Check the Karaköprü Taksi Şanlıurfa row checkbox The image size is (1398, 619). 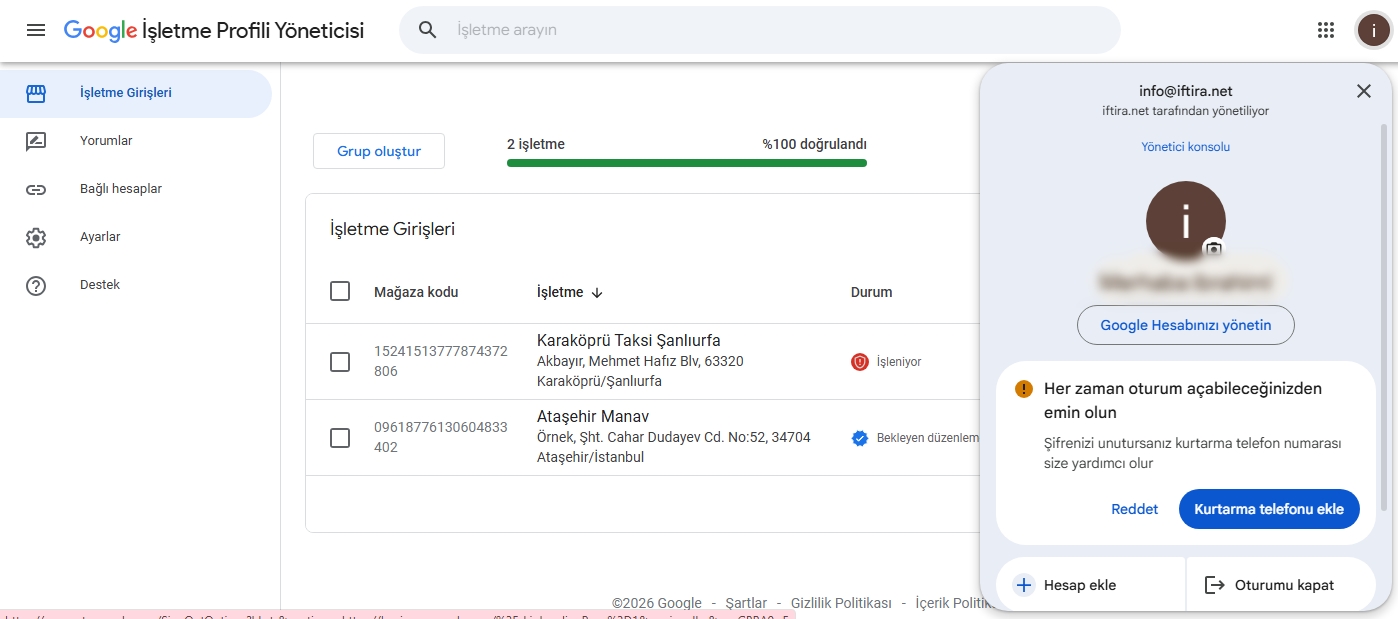[340, 362]
